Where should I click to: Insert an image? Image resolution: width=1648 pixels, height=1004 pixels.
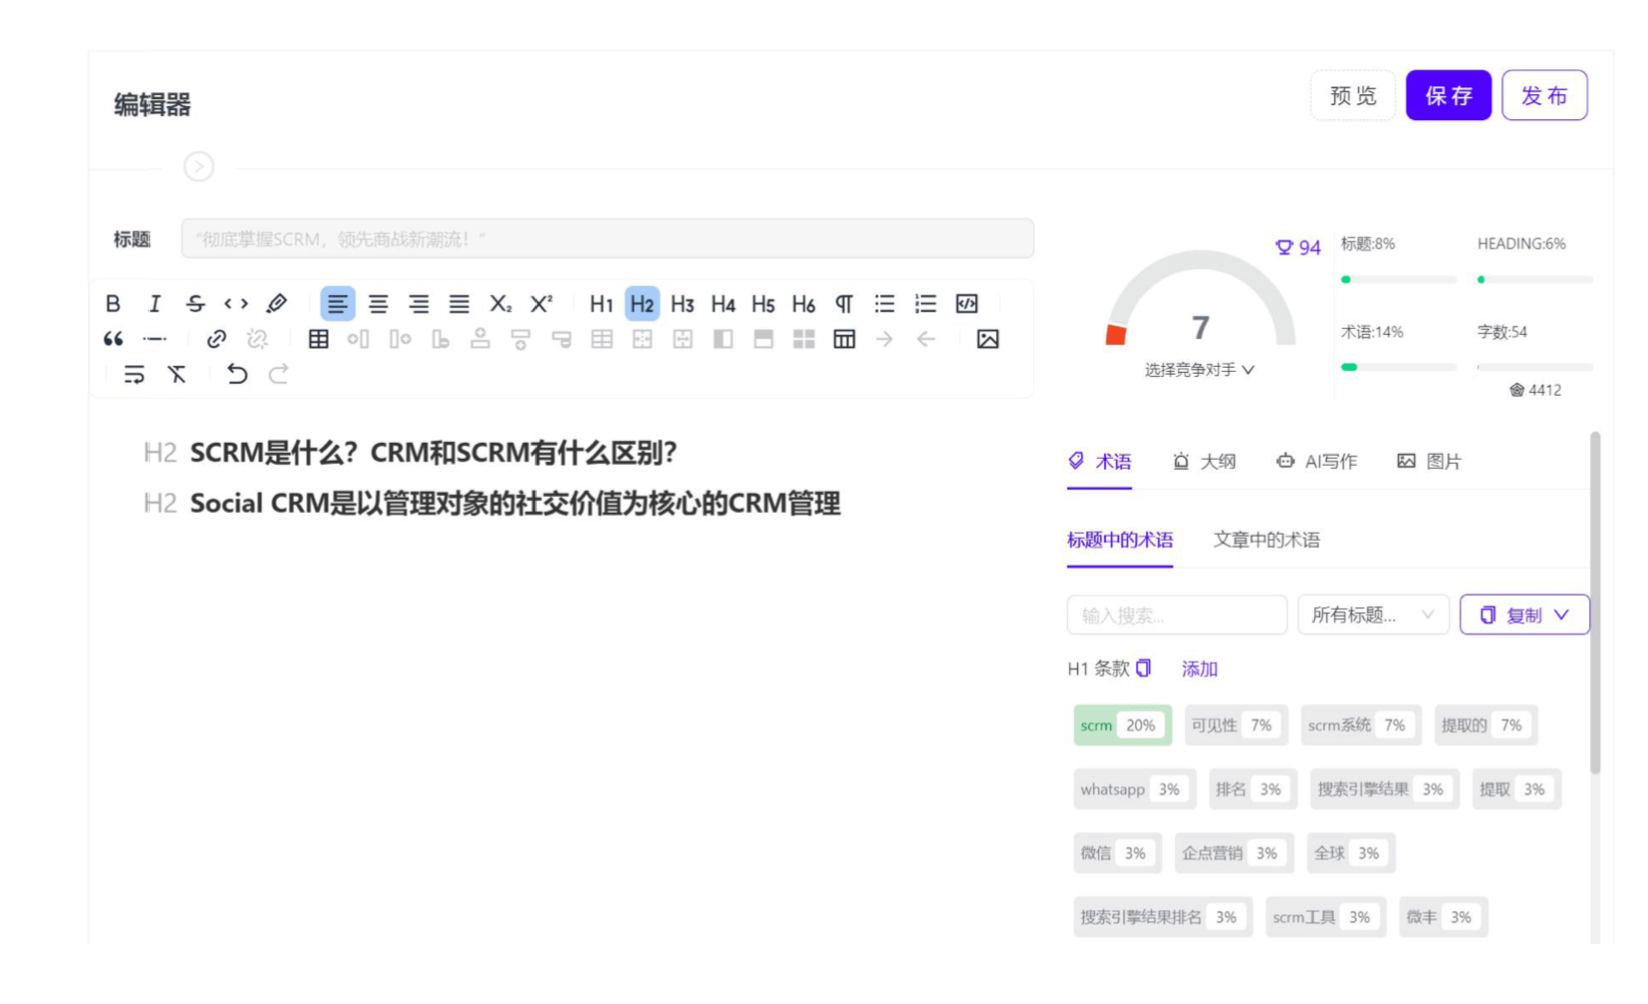click(988, 339)
